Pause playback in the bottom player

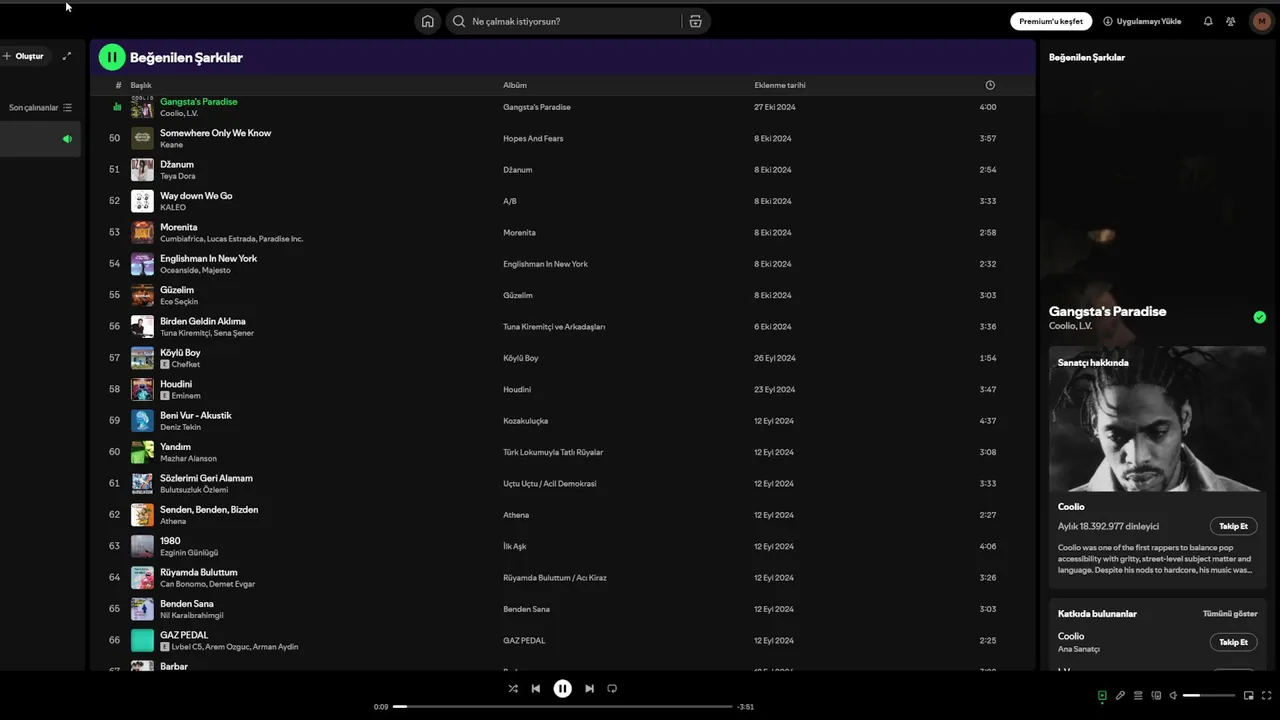click(x=563, y=688)
